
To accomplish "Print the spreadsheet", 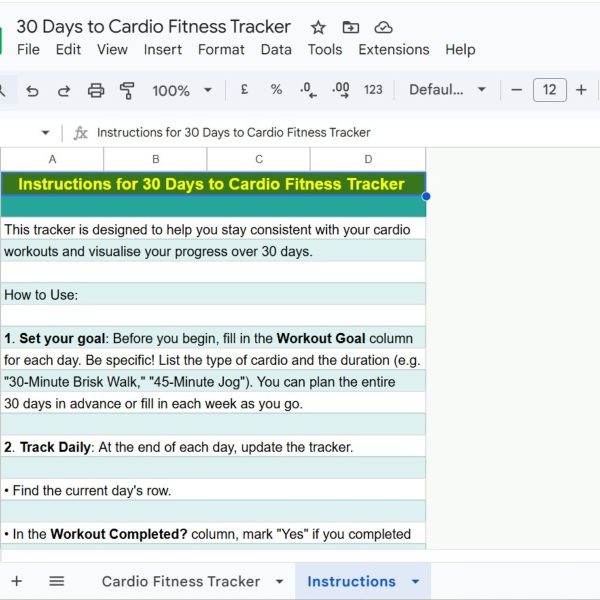I will [x=96, y=91].
